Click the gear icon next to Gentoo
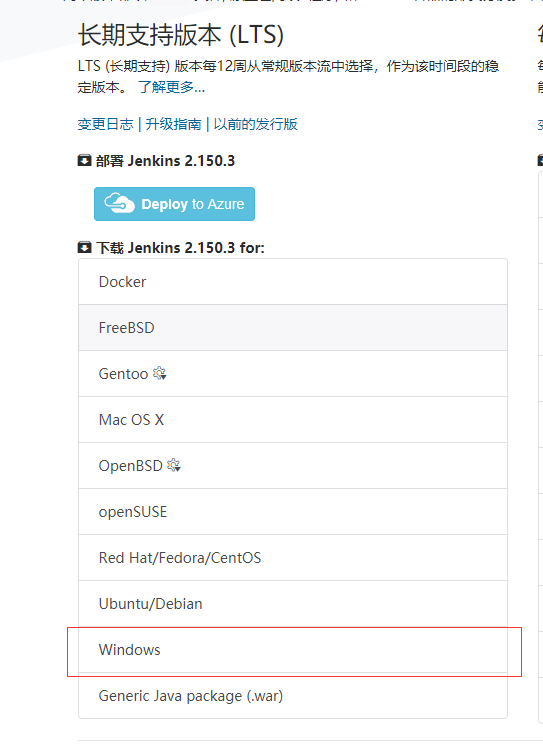 pyautogui.click(x=160, y=373)
